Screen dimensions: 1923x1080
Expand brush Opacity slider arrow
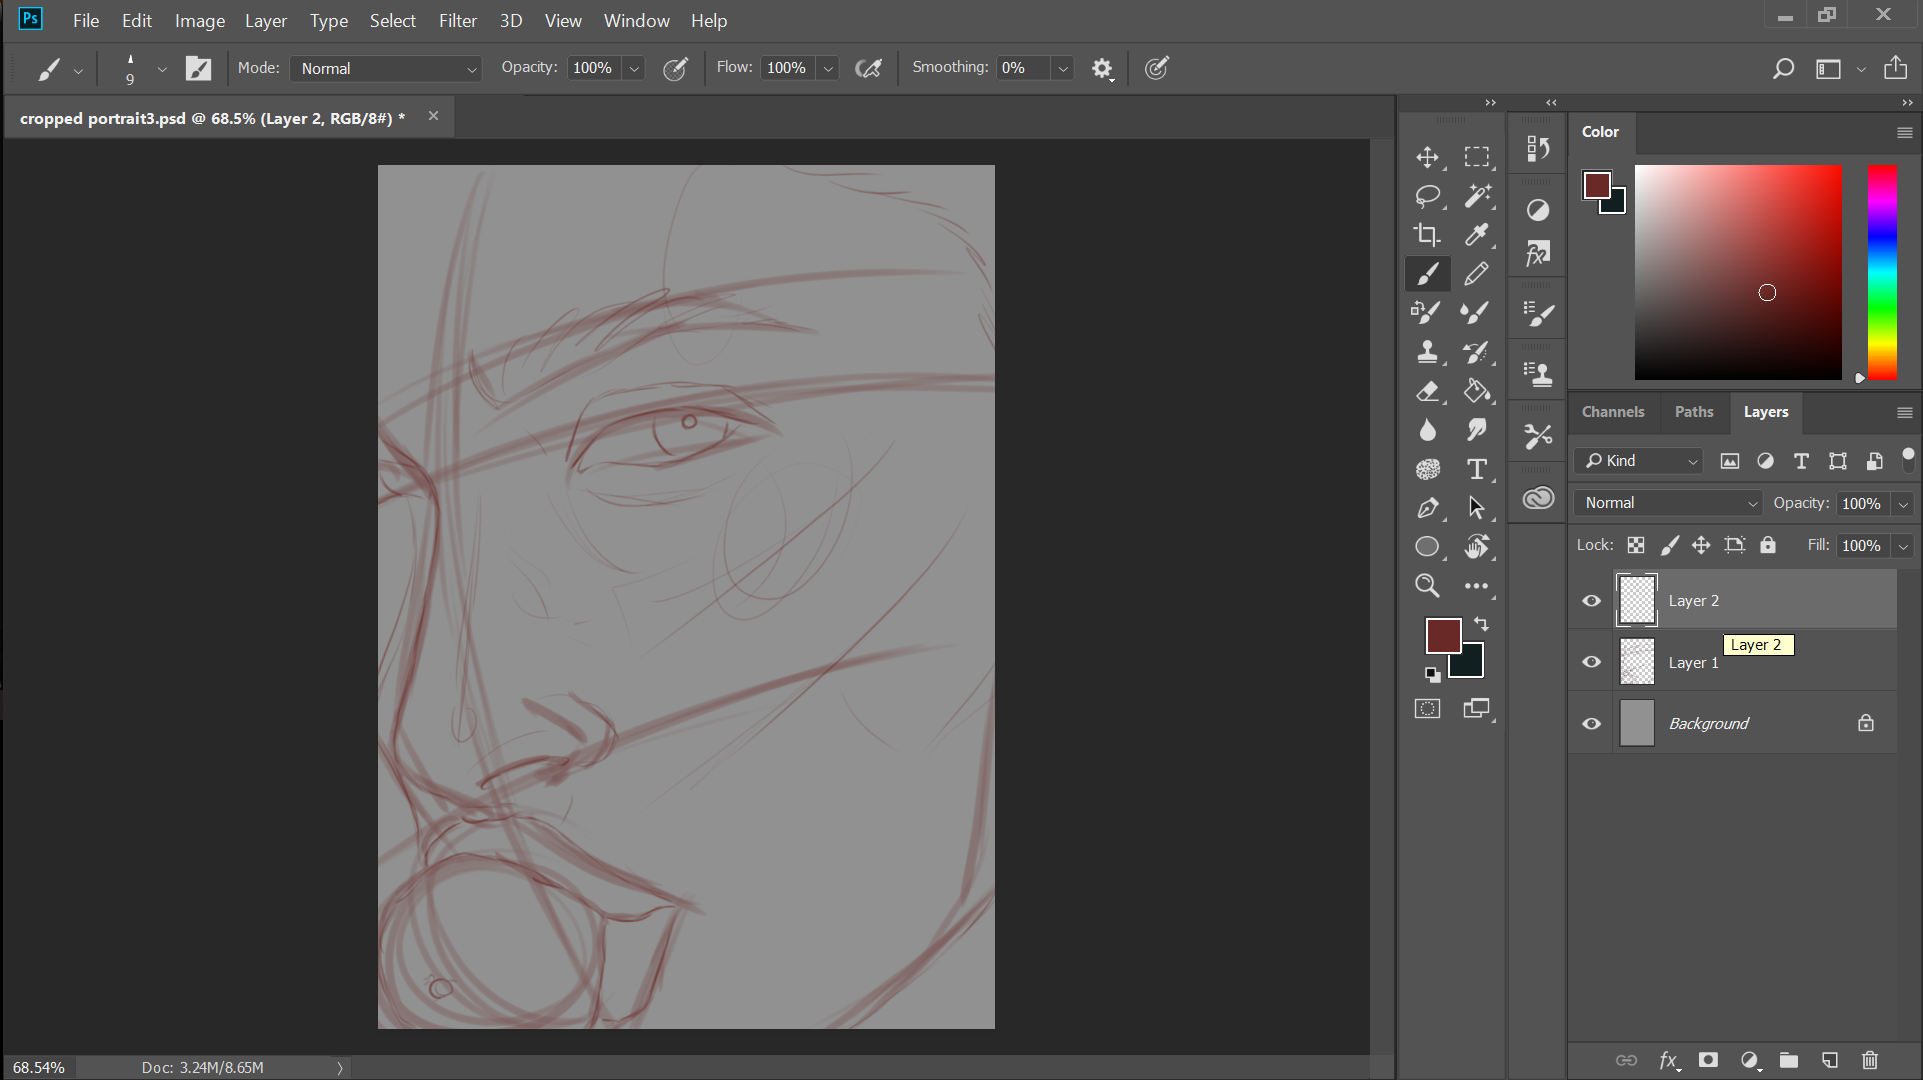[x=634, y=68]
